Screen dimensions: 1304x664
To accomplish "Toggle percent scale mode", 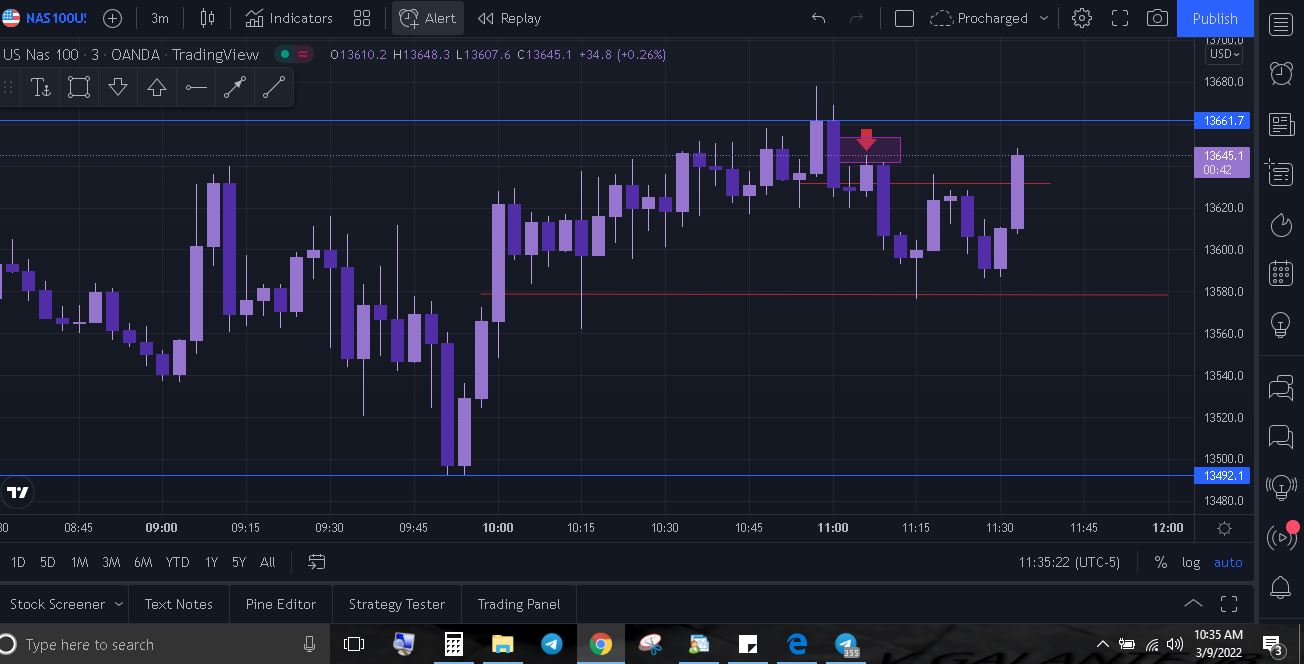I will click(1160, 562).
